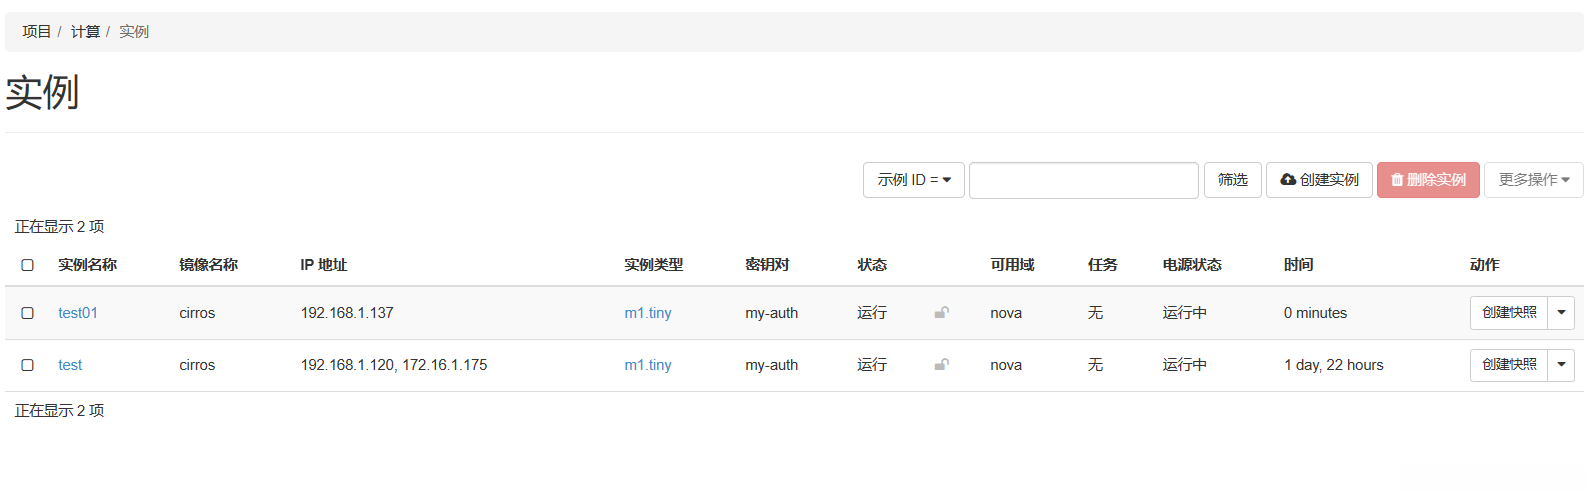Click the unlock icon in test01 row

click(941, 313)
